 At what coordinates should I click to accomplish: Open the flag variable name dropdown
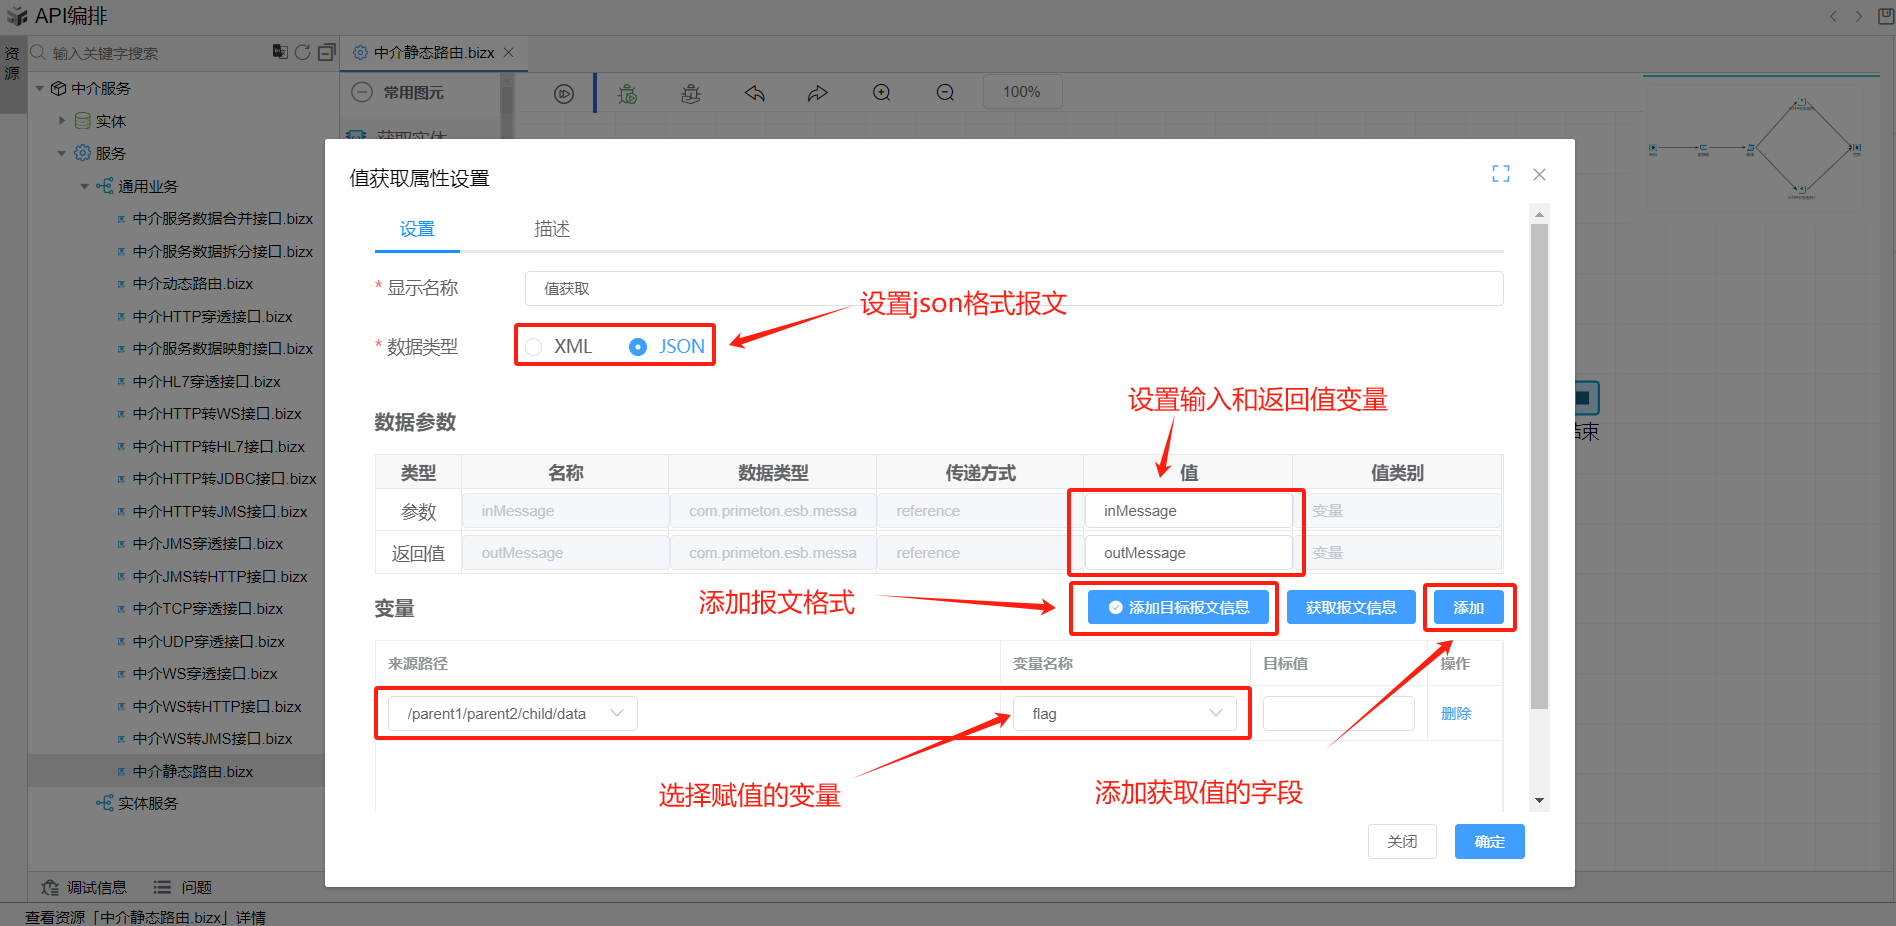point(1125,714)
